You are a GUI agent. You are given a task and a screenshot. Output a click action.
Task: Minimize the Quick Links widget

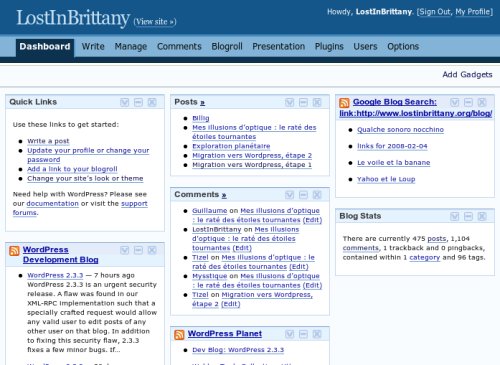coord(138,102)
